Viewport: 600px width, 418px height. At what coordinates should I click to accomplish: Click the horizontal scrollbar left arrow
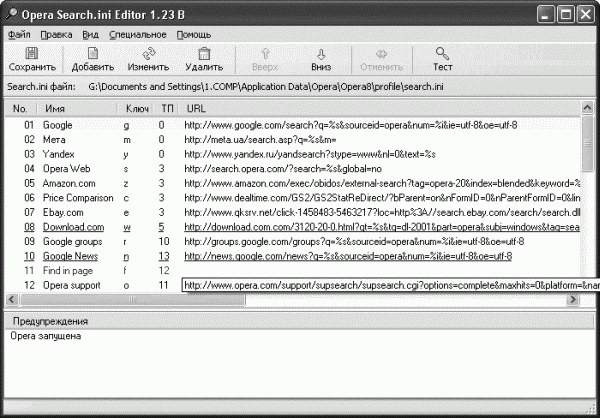(x=12, y=299)
